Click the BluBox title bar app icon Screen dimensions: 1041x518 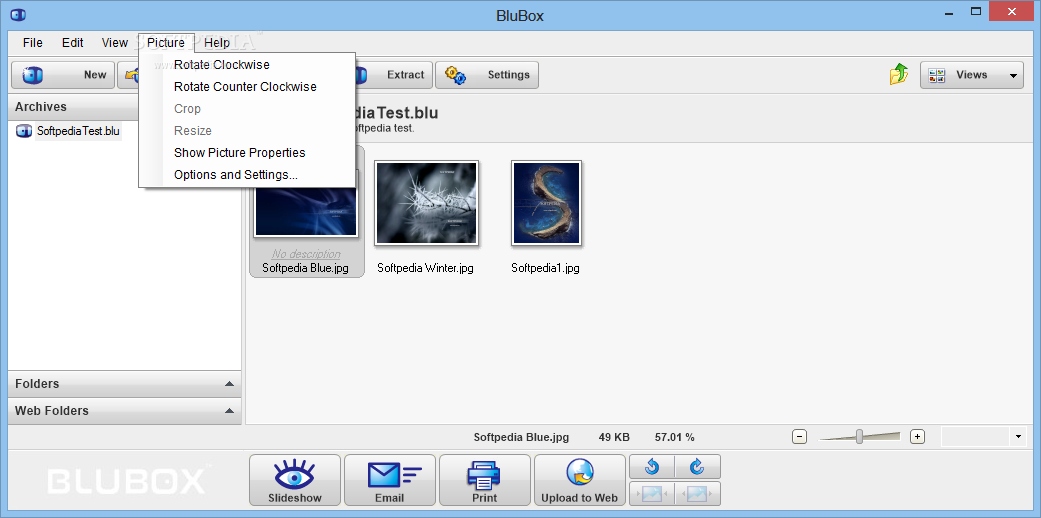tap(18, 13)
